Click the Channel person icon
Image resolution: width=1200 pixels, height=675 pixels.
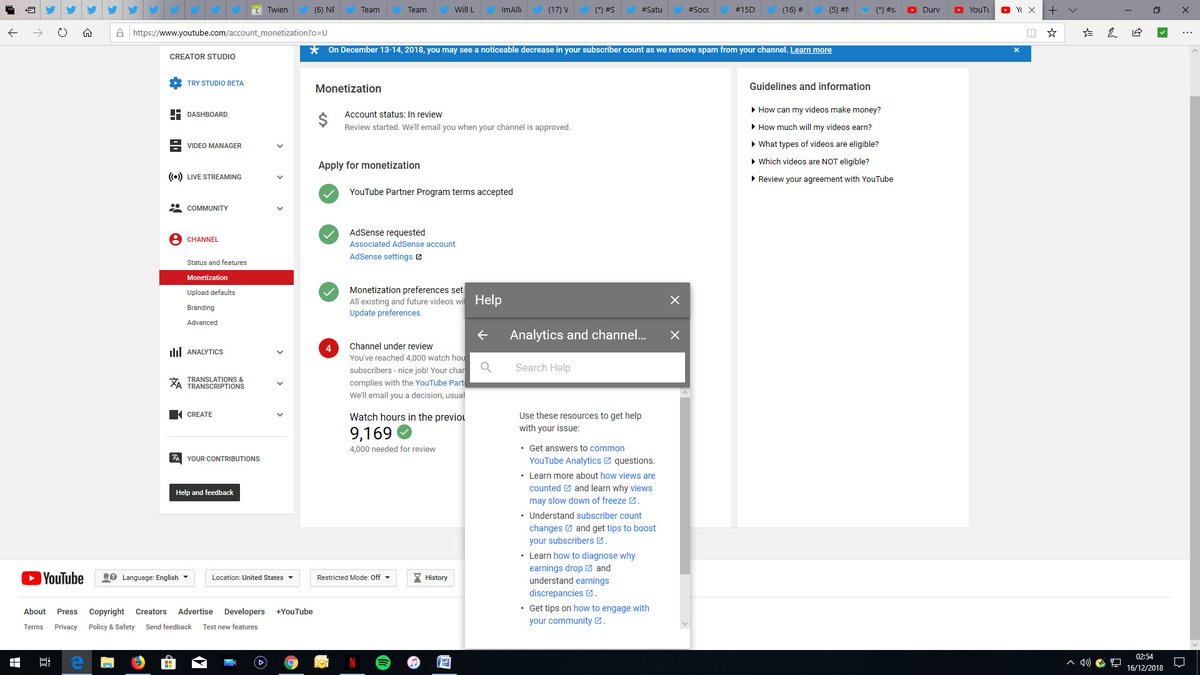pos(175,239)
